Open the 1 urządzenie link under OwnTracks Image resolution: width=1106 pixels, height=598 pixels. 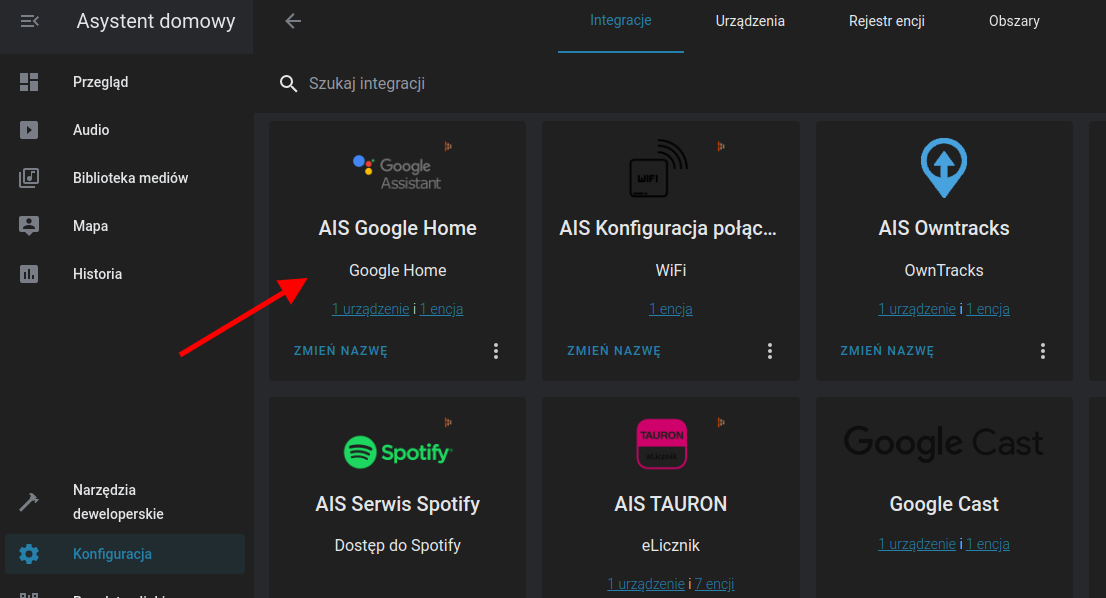pyautogui.click(x=917, y=309)
